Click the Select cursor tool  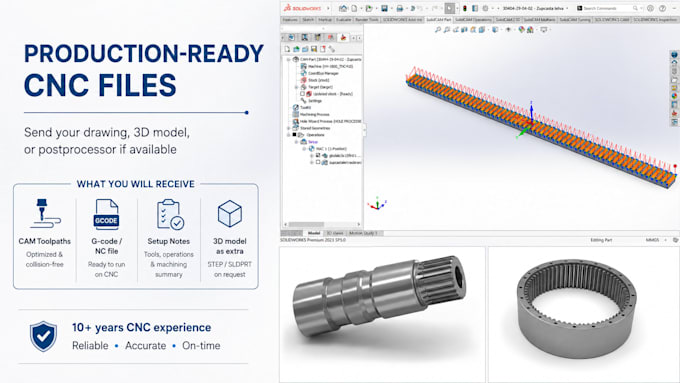click(x=450, y=8)
